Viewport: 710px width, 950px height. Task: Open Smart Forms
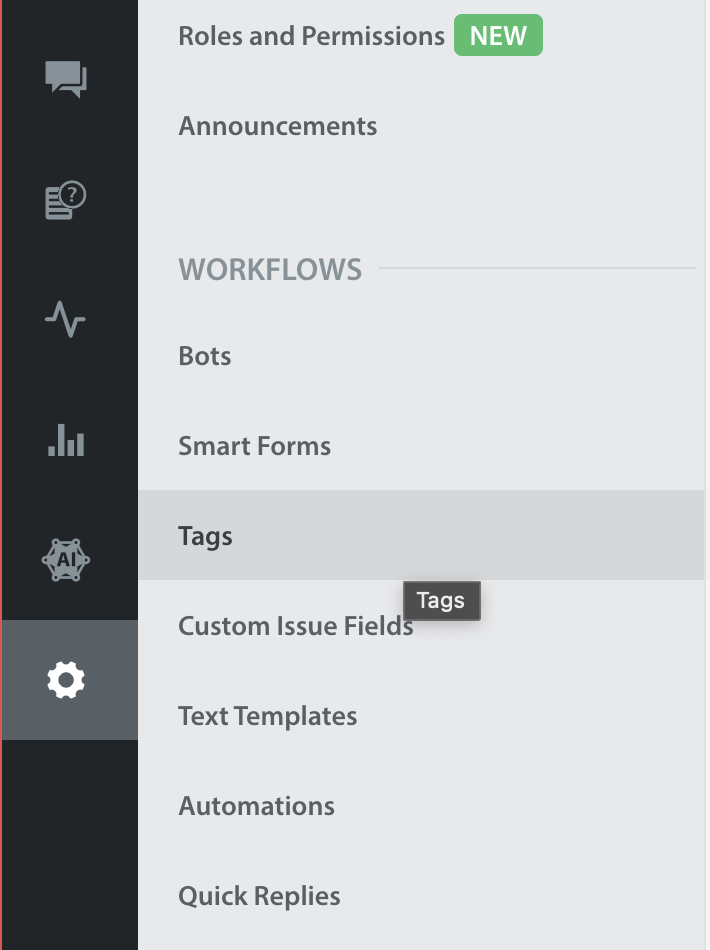[x=254, y=446]
